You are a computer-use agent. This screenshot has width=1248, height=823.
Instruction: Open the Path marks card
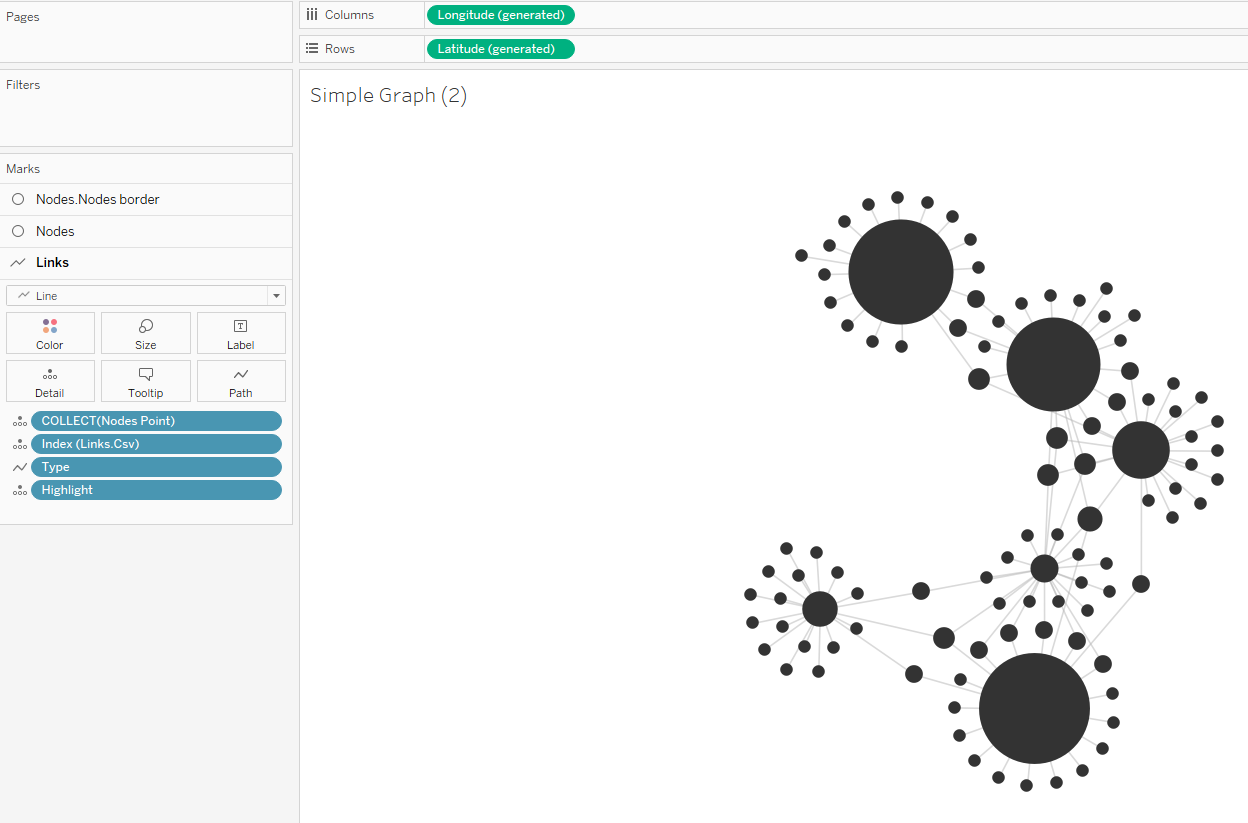(241, 381)
